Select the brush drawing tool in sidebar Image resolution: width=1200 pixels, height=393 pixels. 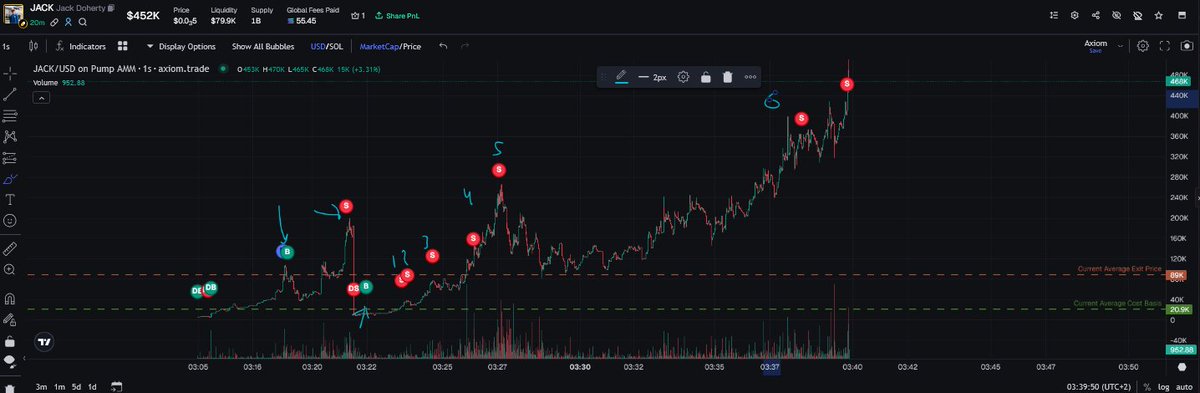click(10, 180)
